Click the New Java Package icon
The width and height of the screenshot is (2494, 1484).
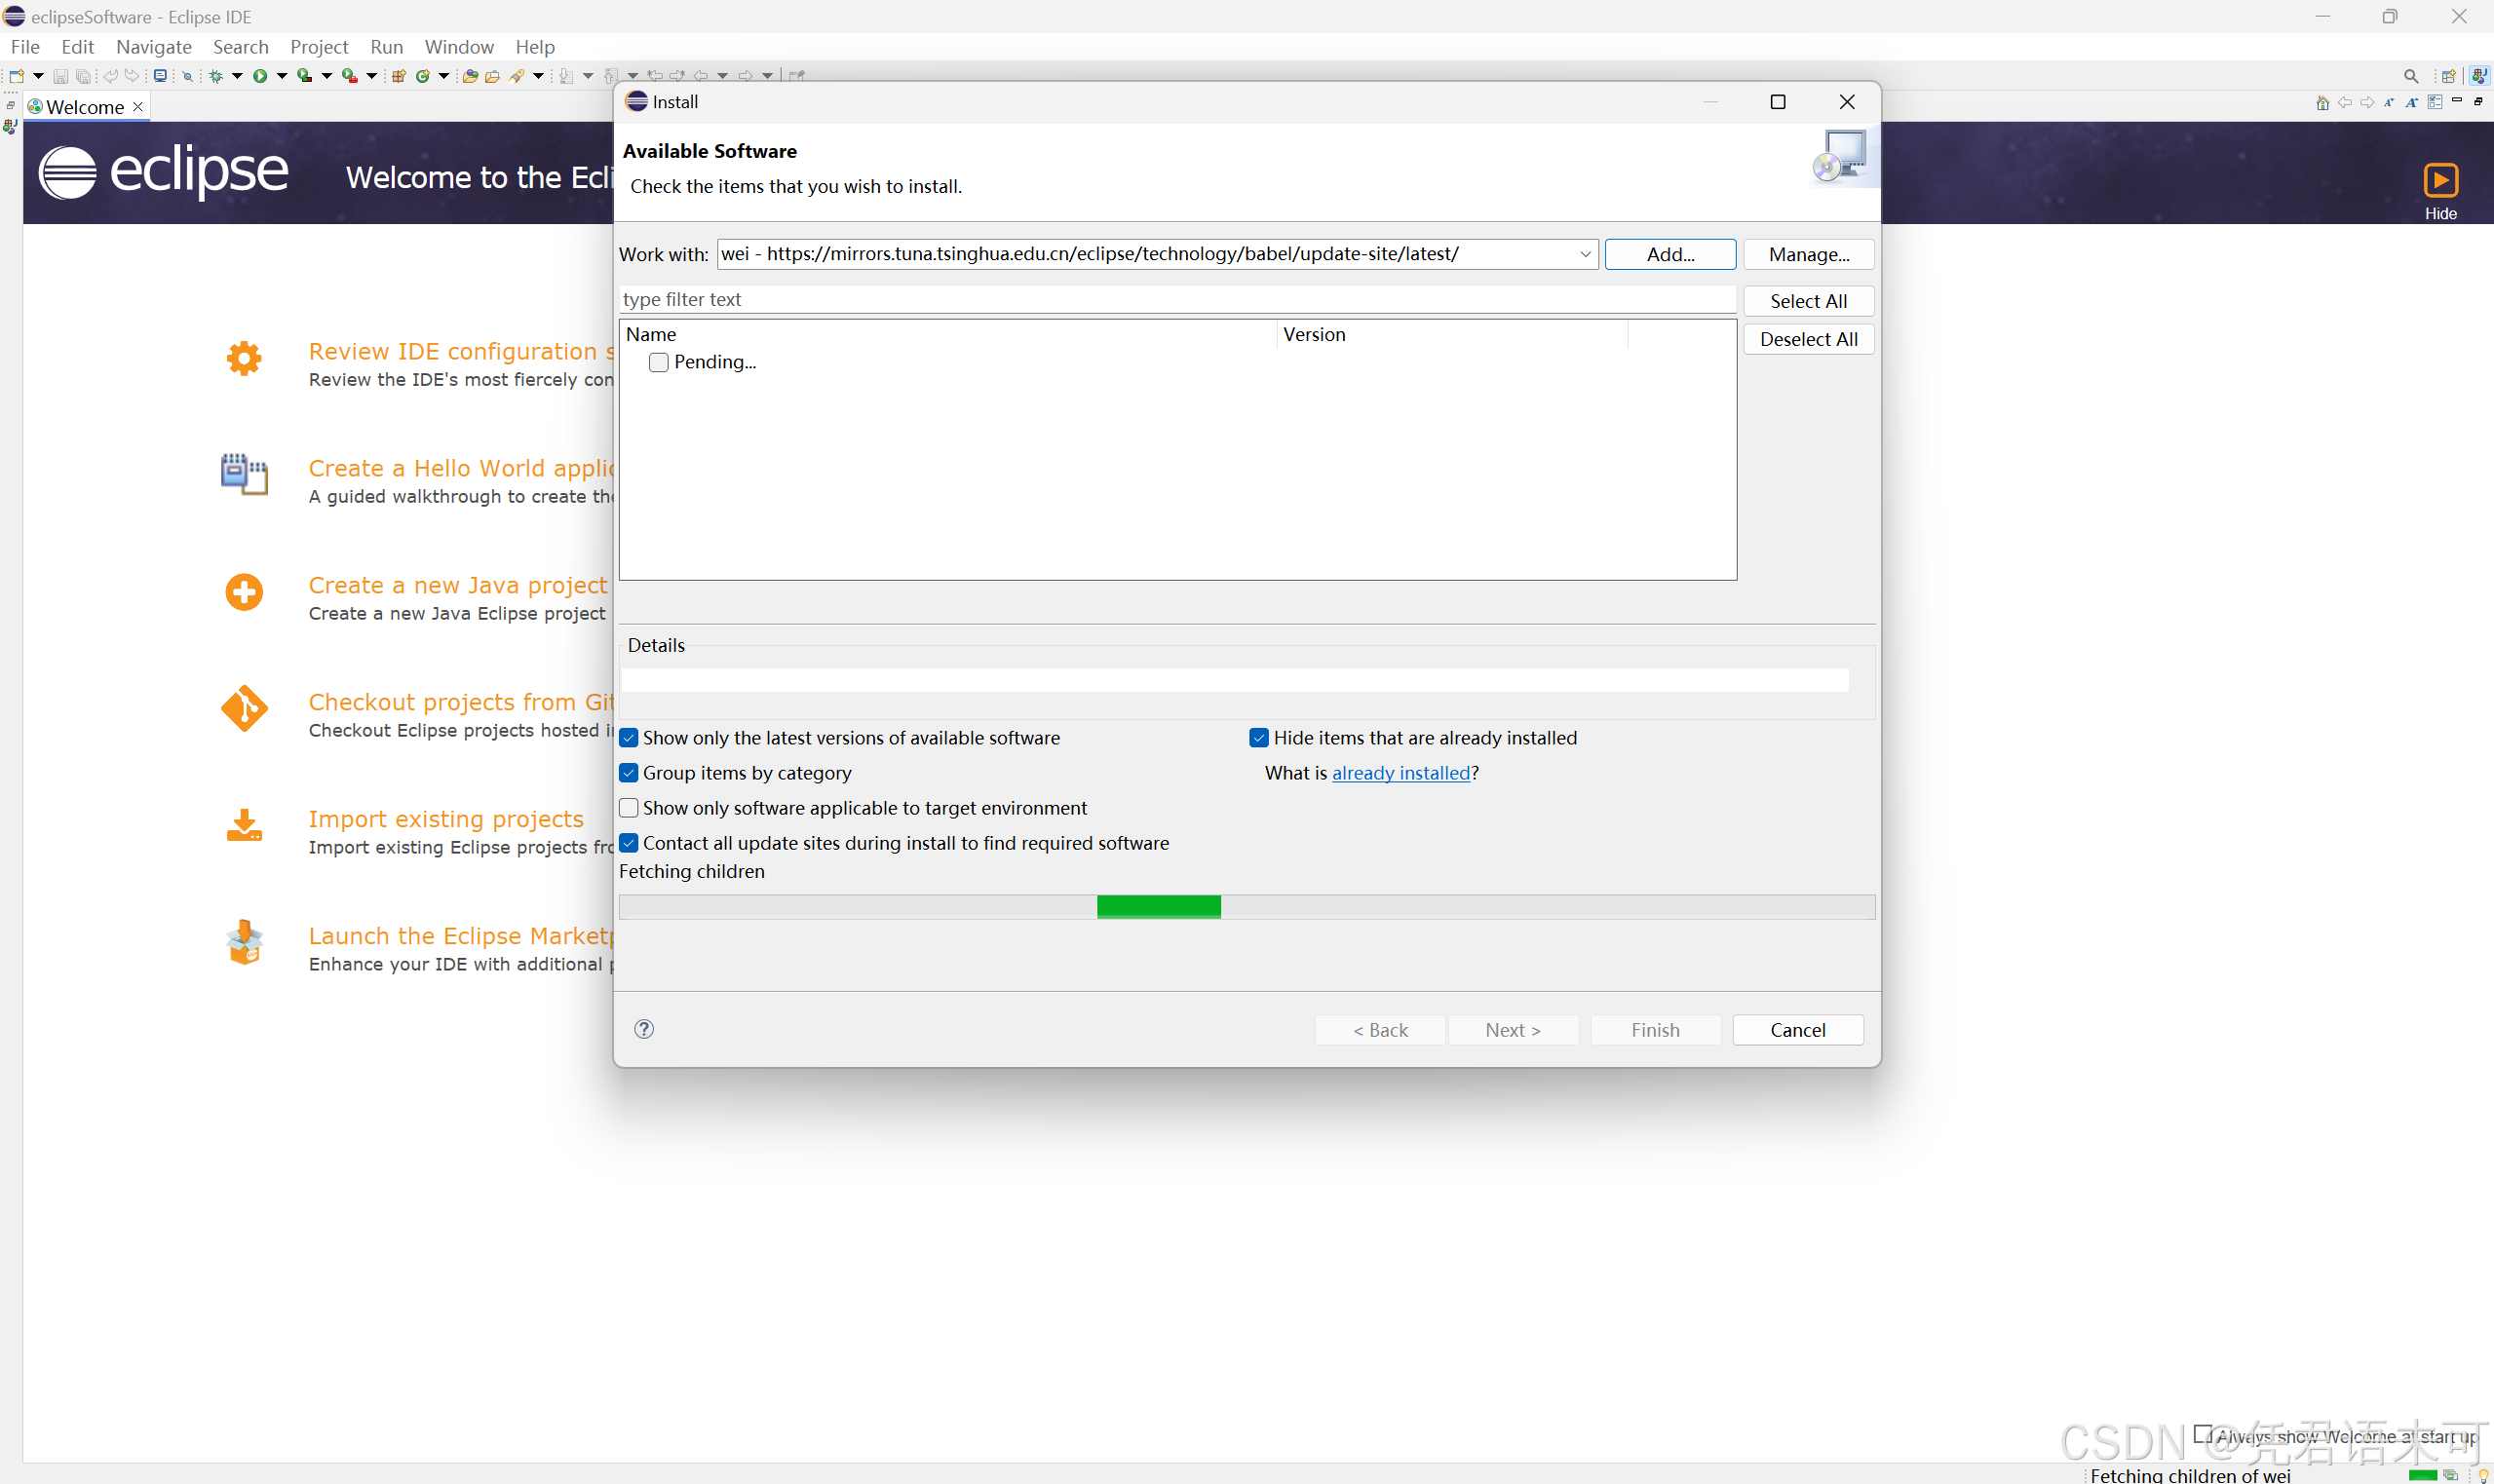tap(399, 76)
